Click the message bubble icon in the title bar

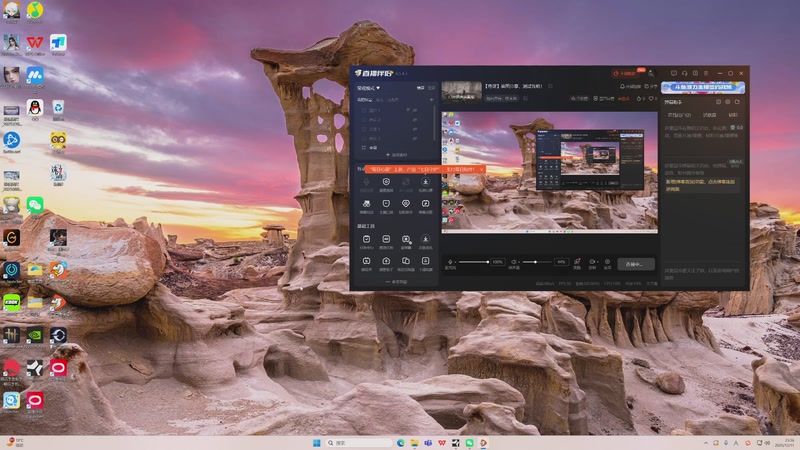[x=673, y=73]
